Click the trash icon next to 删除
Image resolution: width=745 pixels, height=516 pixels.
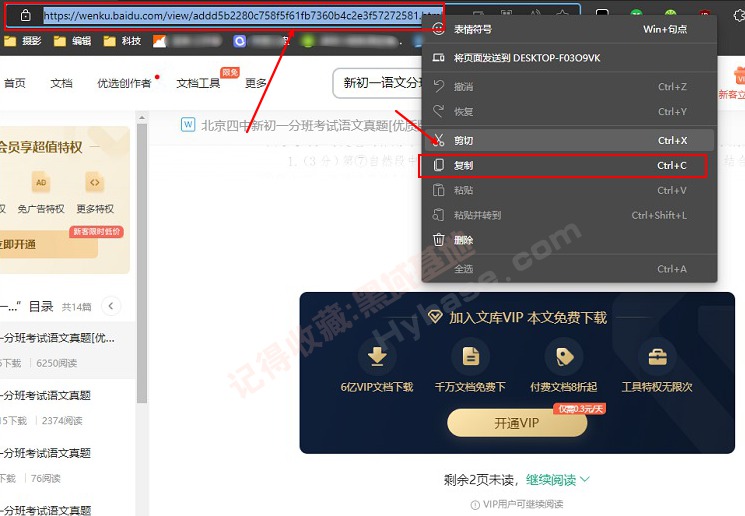(x=439, y=240)
